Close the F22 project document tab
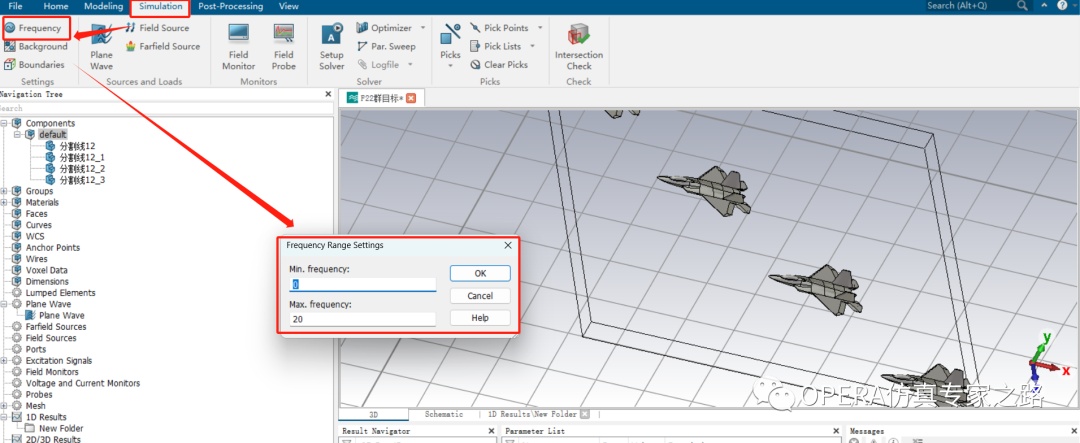 point(411,98)
